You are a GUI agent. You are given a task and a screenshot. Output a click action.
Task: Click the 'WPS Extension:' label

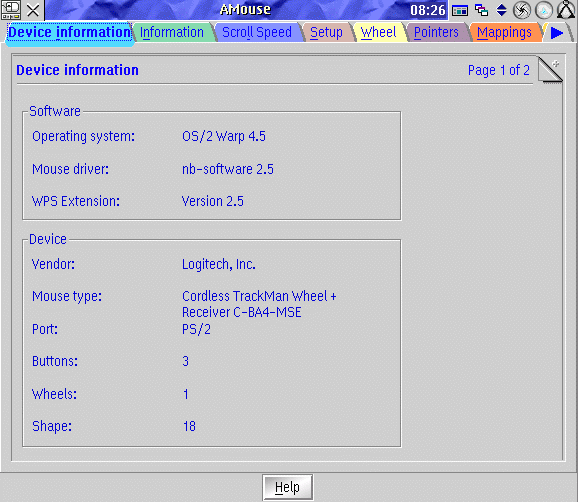(x=76, y=201)
